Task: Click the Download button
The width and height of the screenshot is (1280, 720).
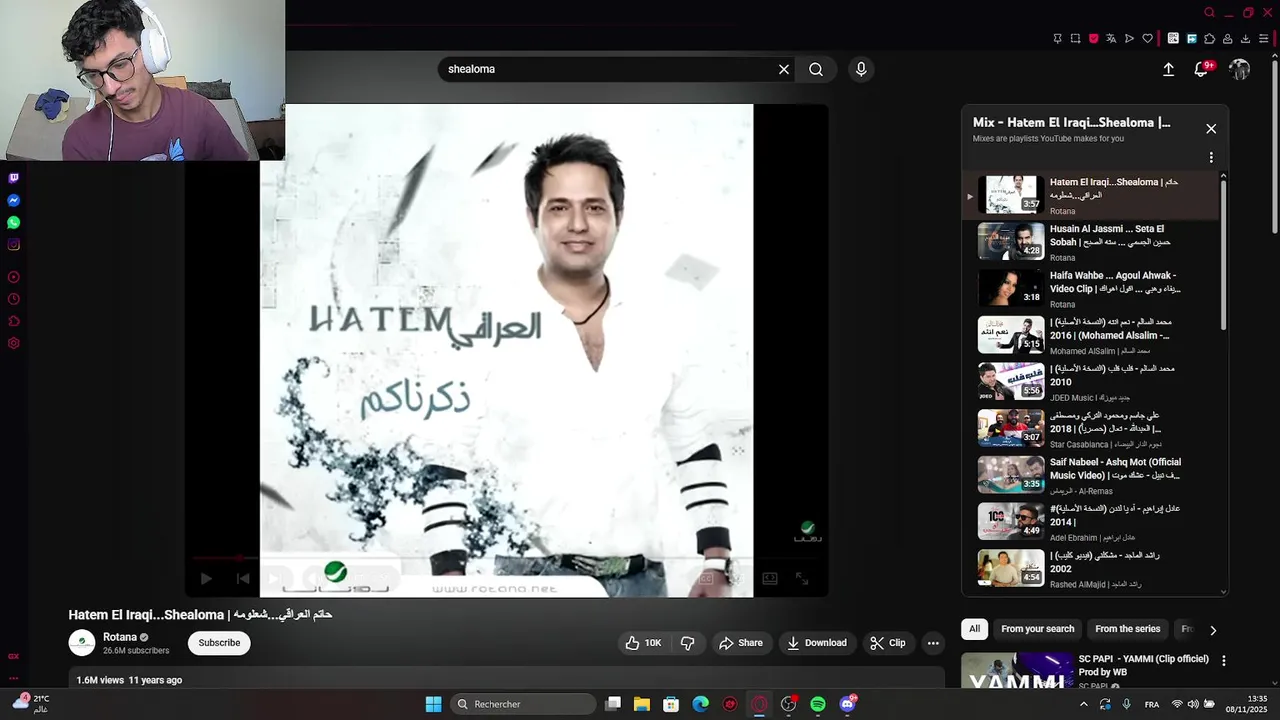Action: point(817,643)
